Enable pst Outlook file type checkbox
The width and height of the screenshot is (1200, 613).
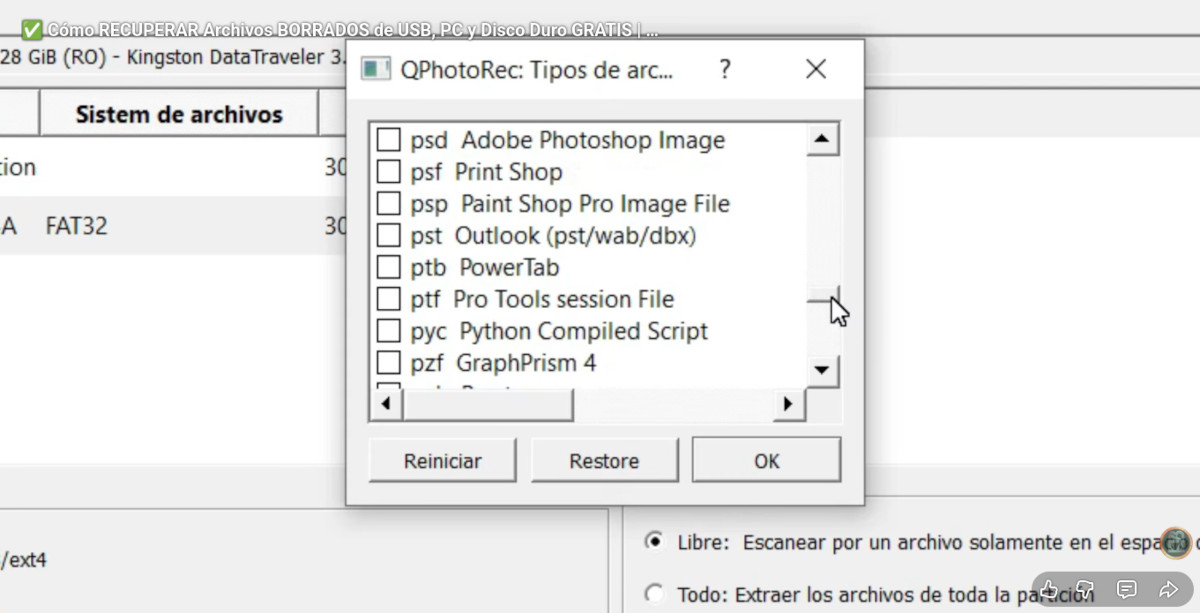(388, 236)
